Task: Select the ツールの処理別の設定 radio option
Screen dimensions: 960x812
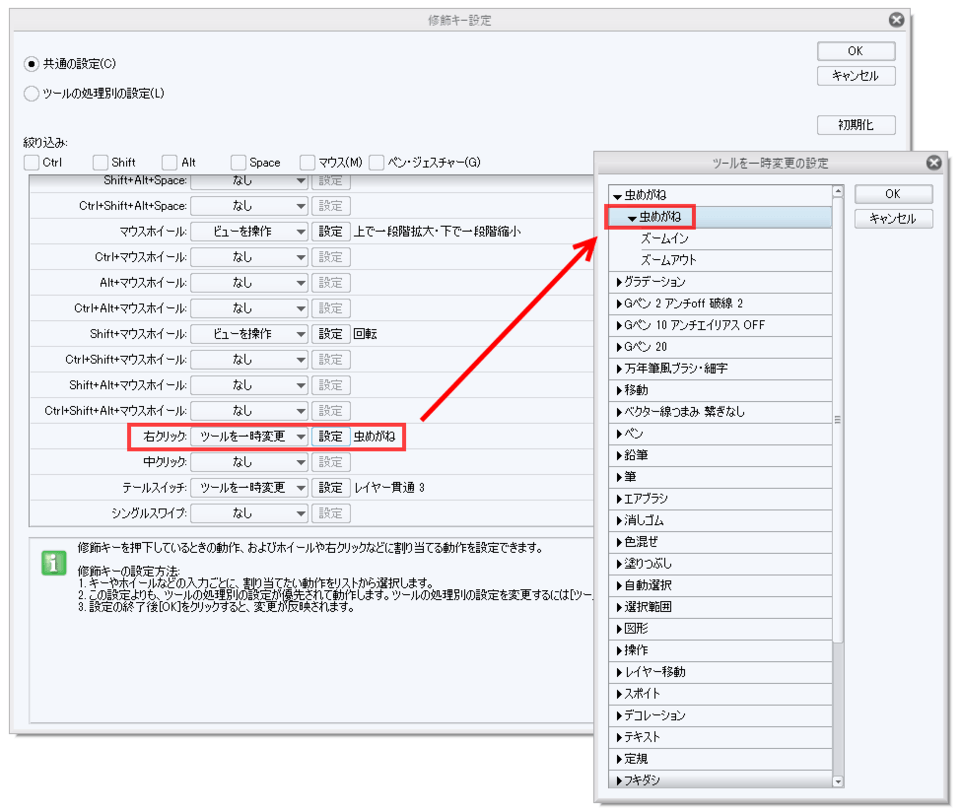Action: click(32, 93)
